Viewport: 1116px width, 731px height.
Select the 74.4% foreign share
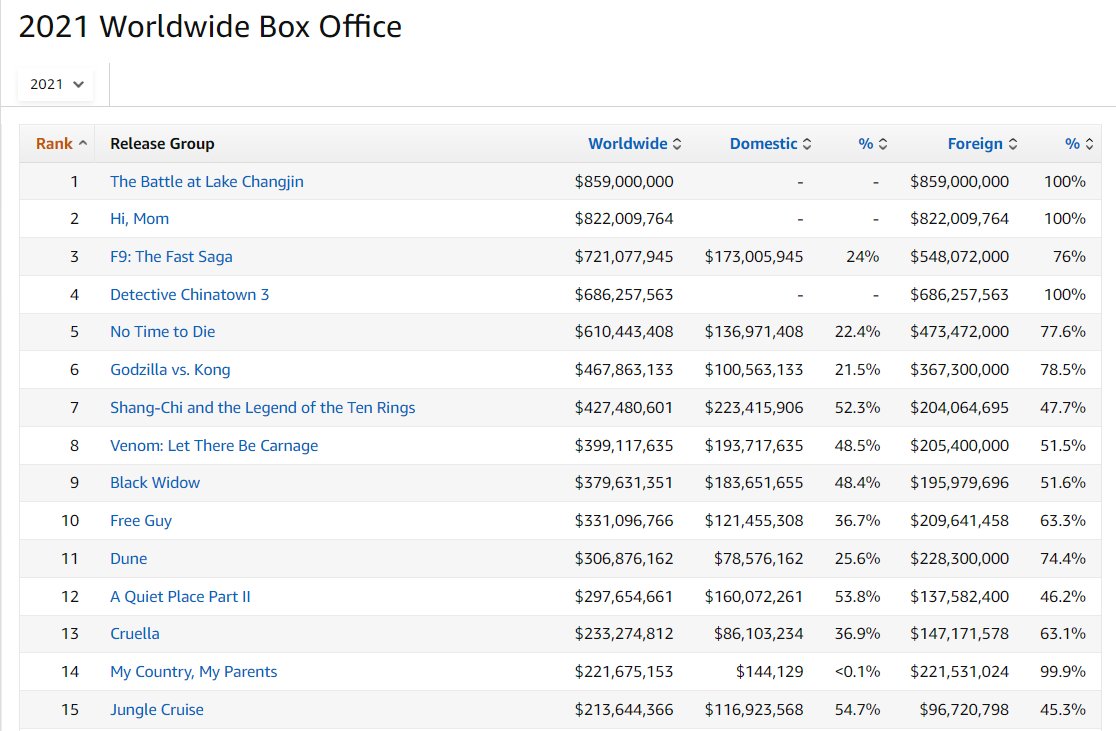click(1063, 559)
